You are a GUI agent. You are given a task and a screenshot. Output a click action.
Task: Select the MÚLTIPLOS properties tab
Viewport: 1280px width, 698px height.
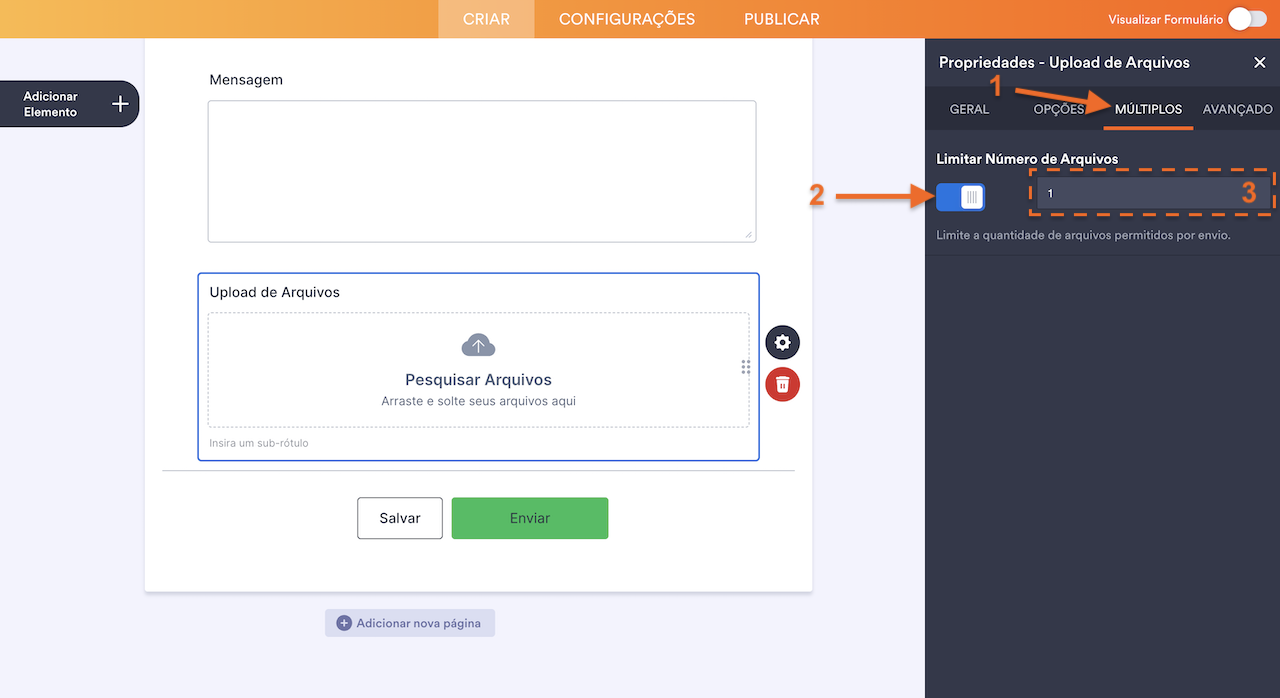pyautogui.click(x=1148, y=109)
